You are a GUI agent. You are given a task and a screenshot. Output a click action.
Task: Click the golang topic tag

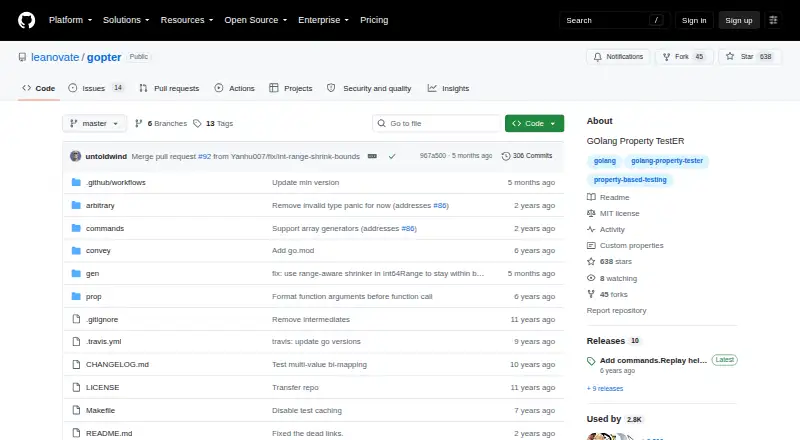(605, 161)
